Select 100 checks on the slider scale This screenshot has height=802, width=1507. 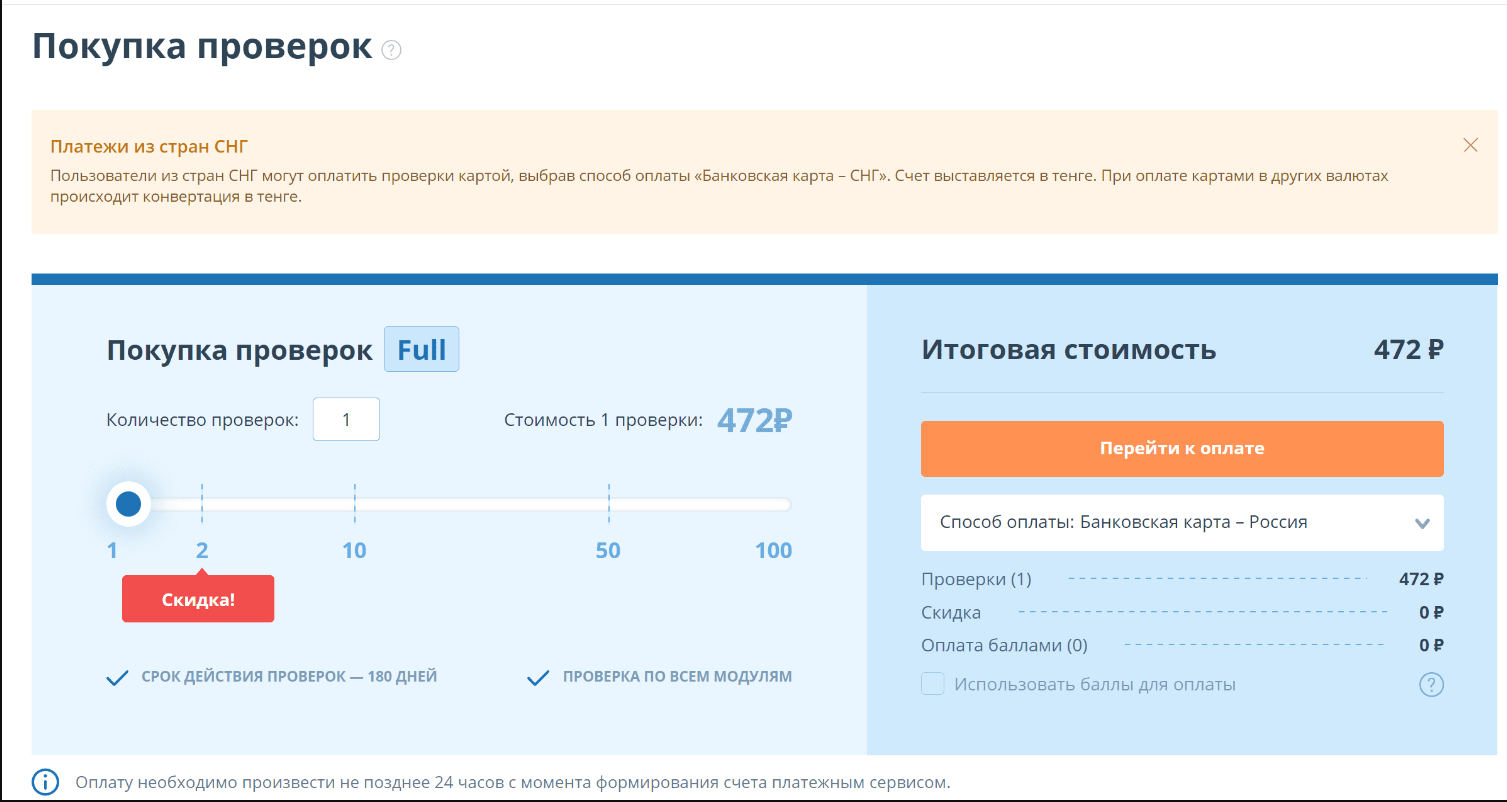[773, 550]
